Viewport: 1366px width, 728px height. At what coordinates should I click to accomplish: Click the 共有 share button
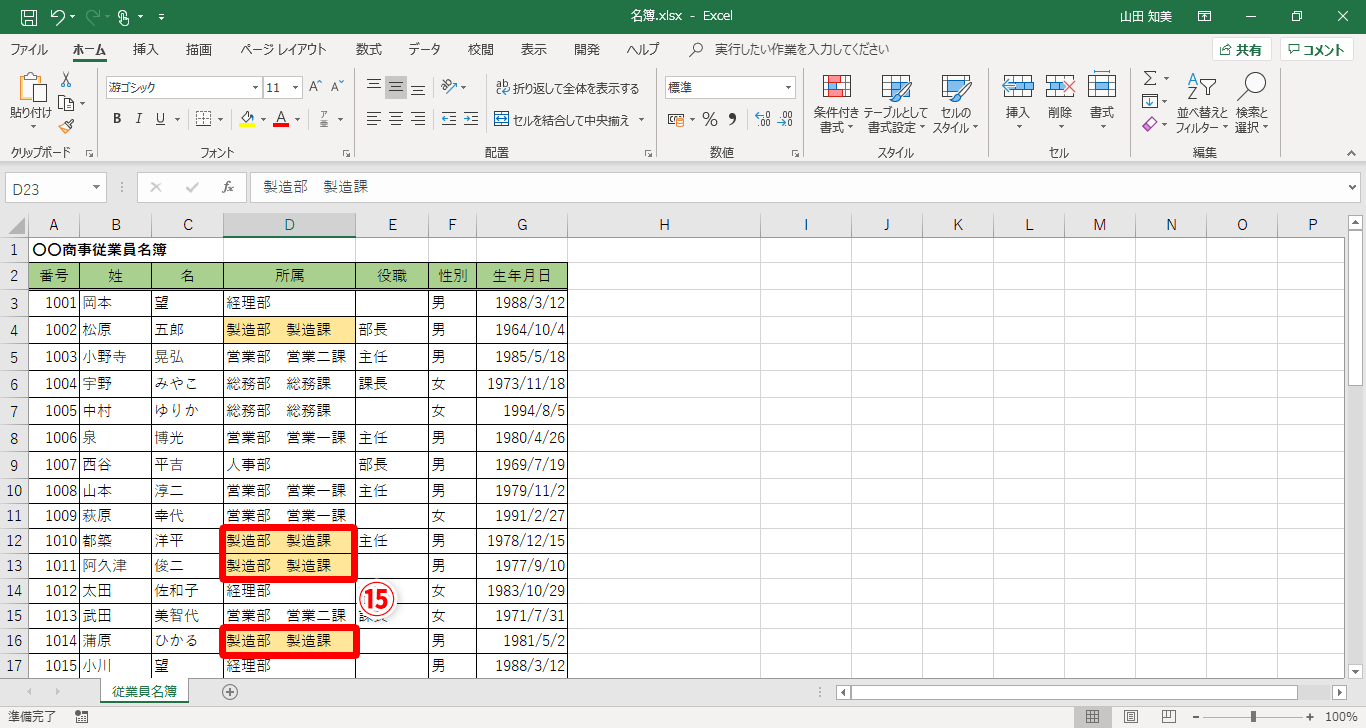(x=1241, y=50)
